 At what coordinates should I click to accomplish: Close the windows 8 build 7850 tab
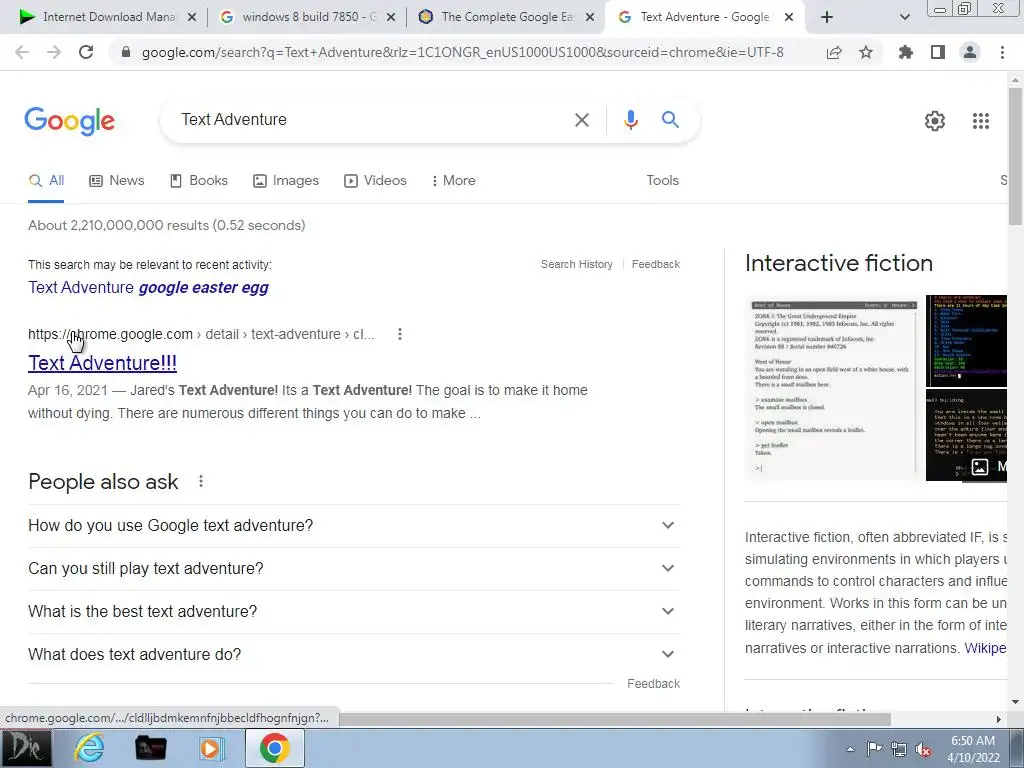coord(391,17)
